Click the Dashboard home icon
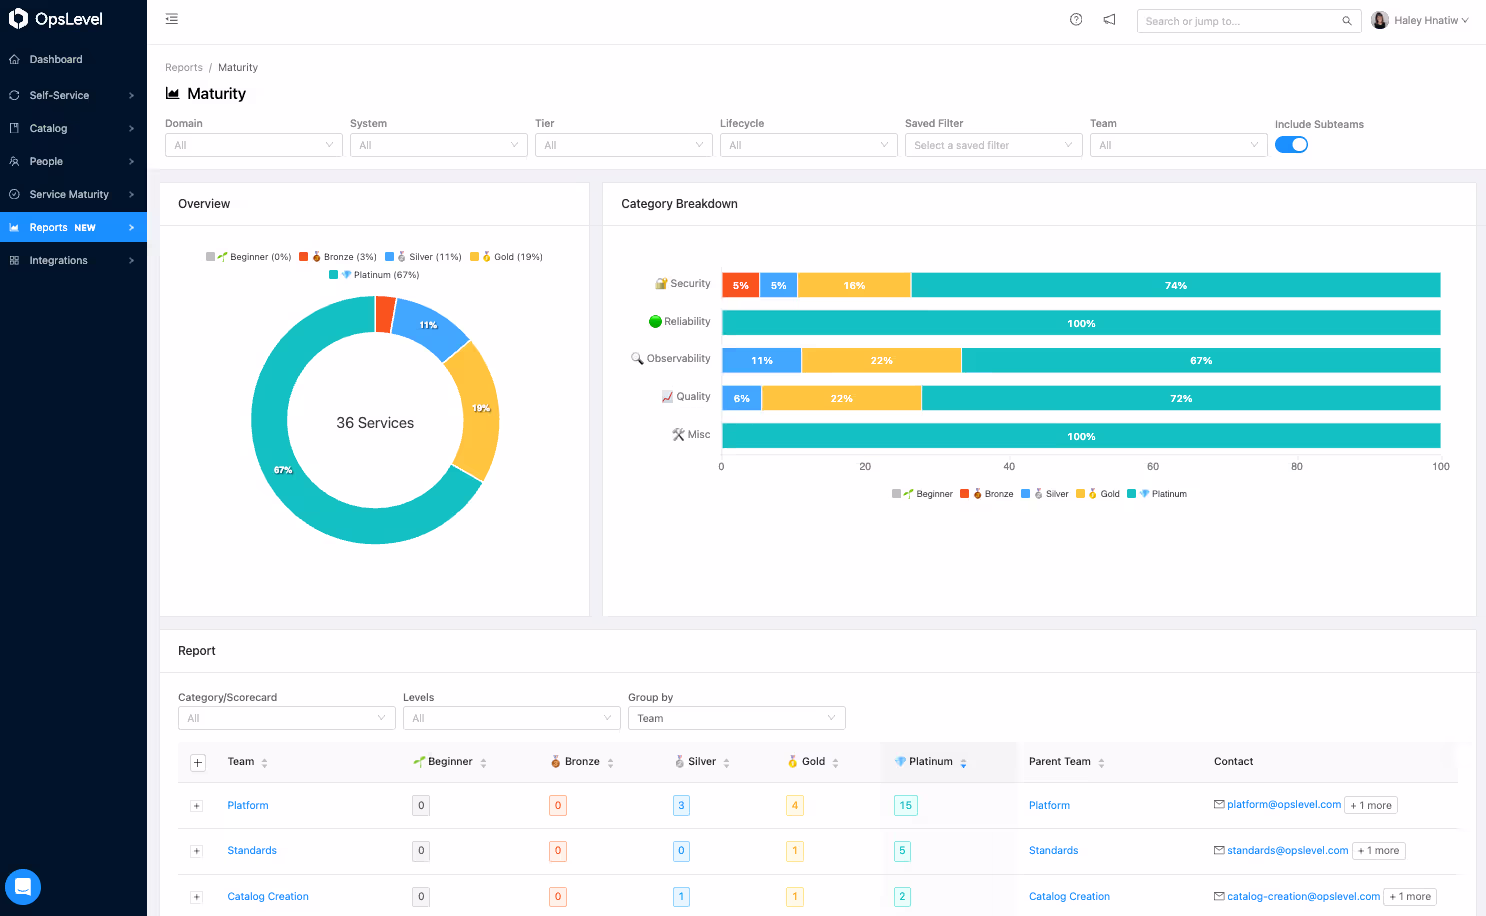 [14, 59]
